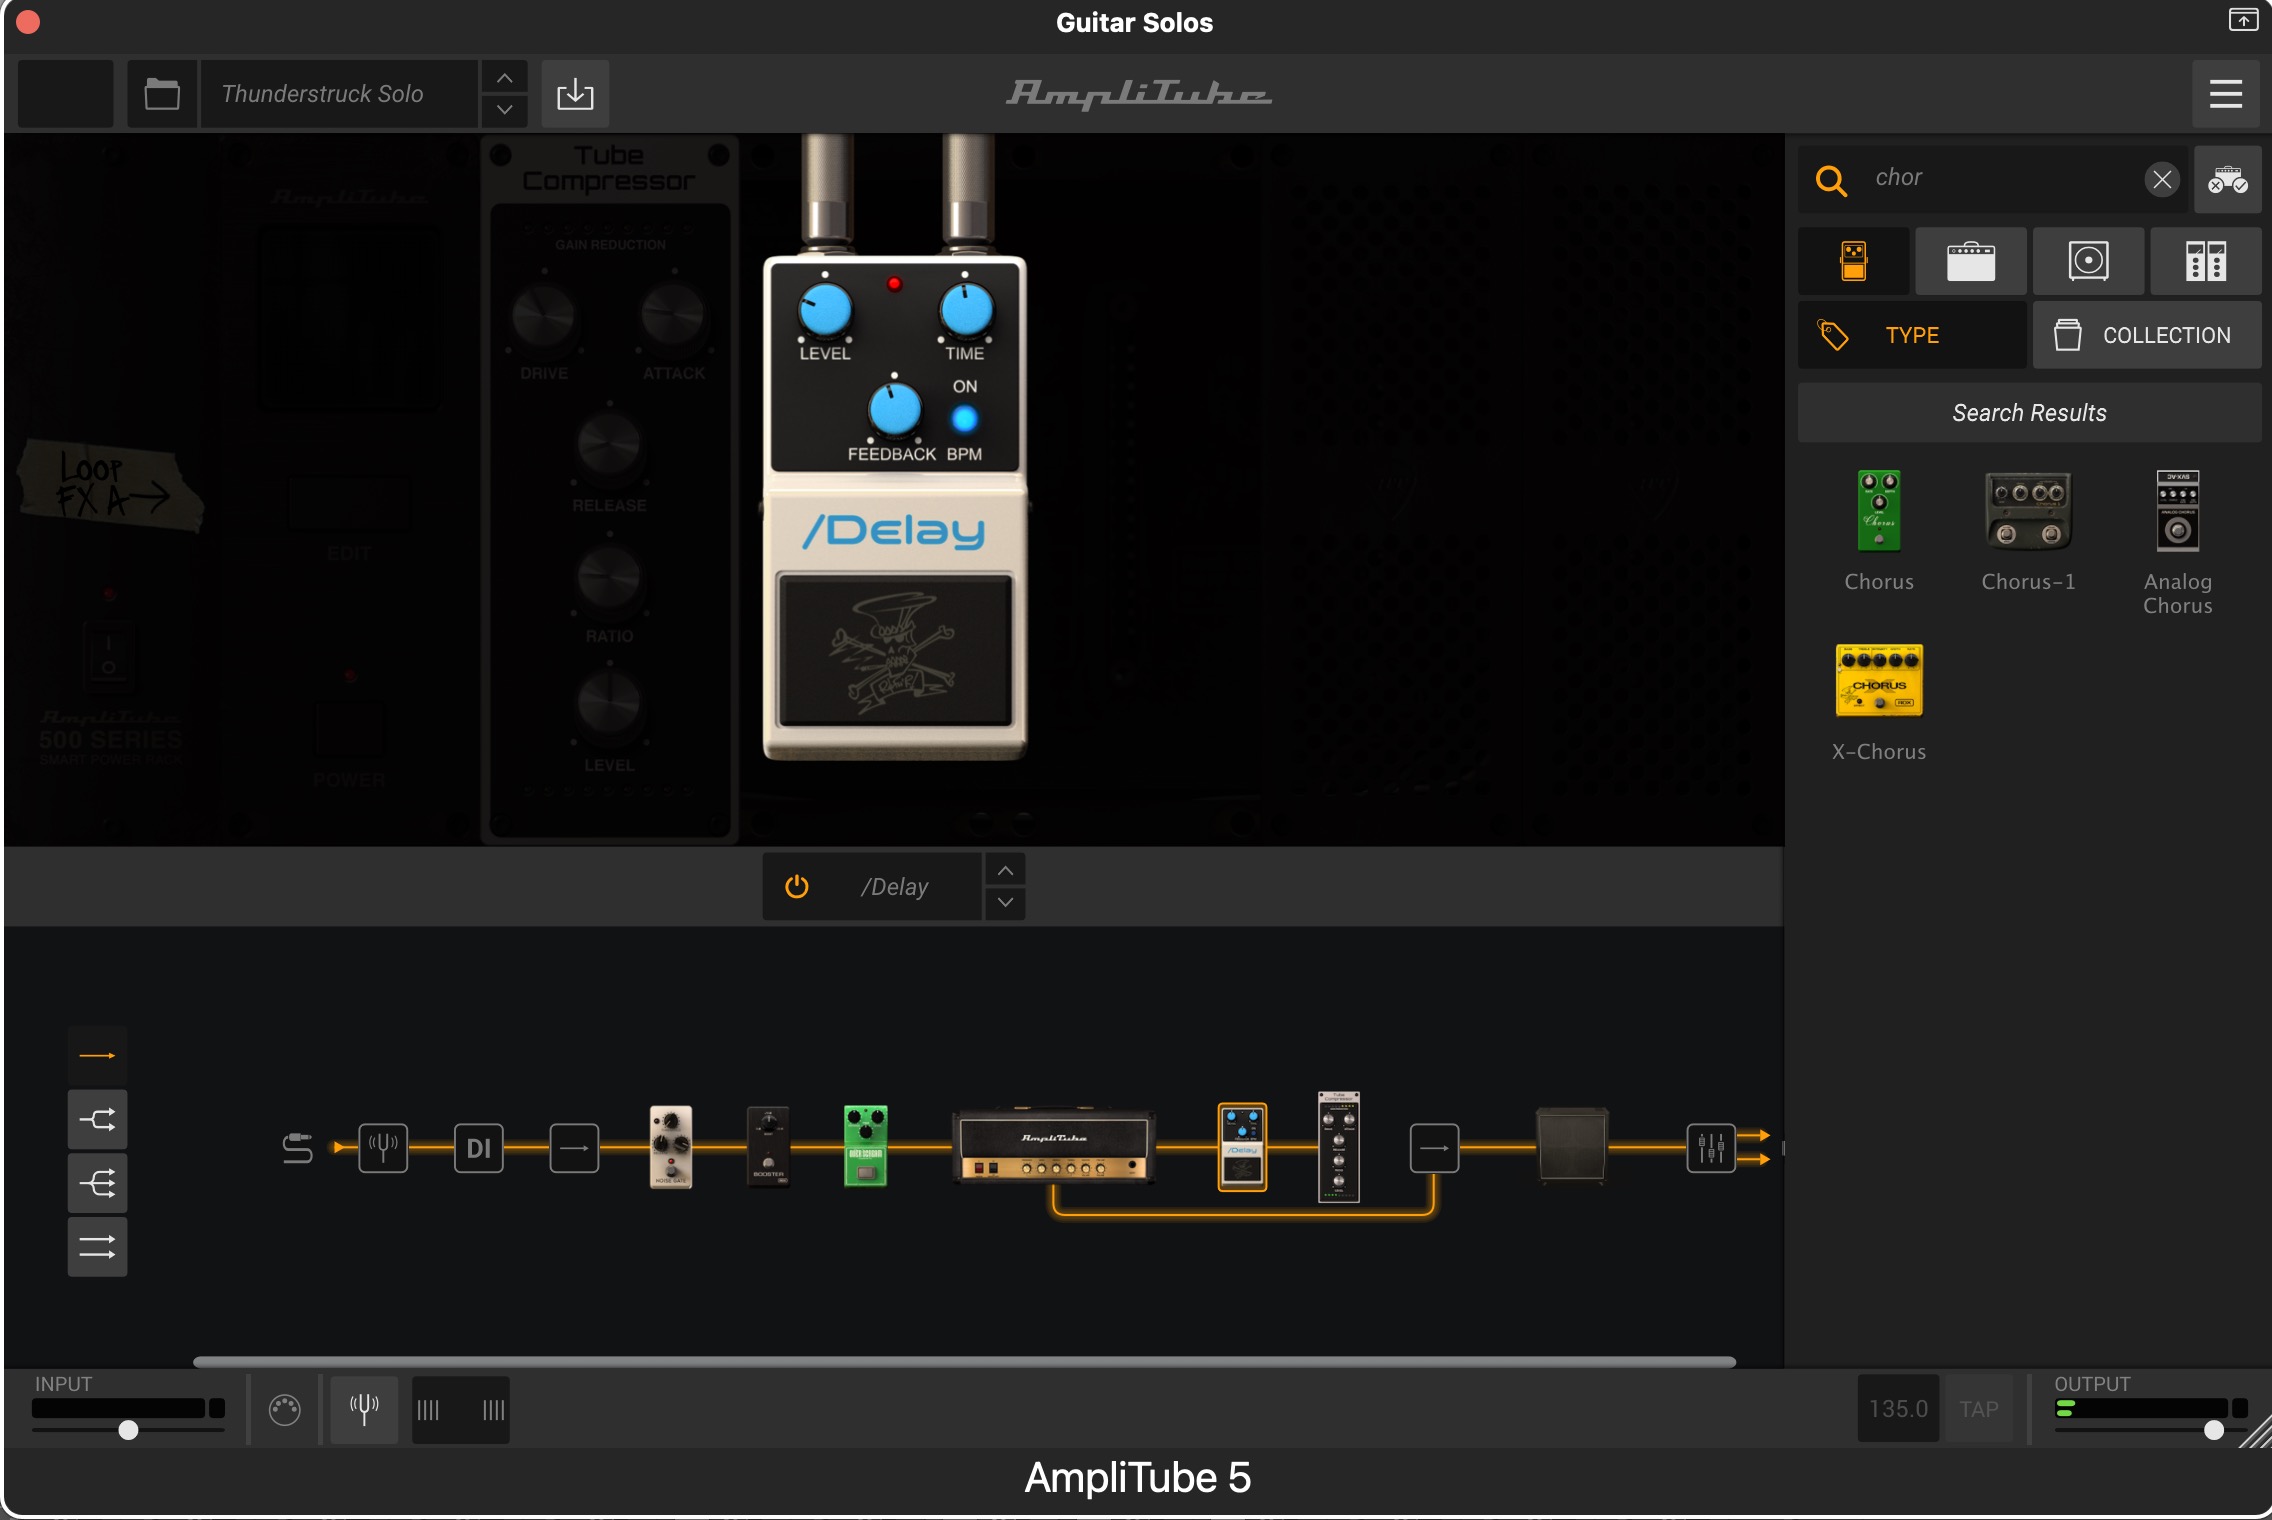Click the LEVEL knob on Delay pedal

825,310
